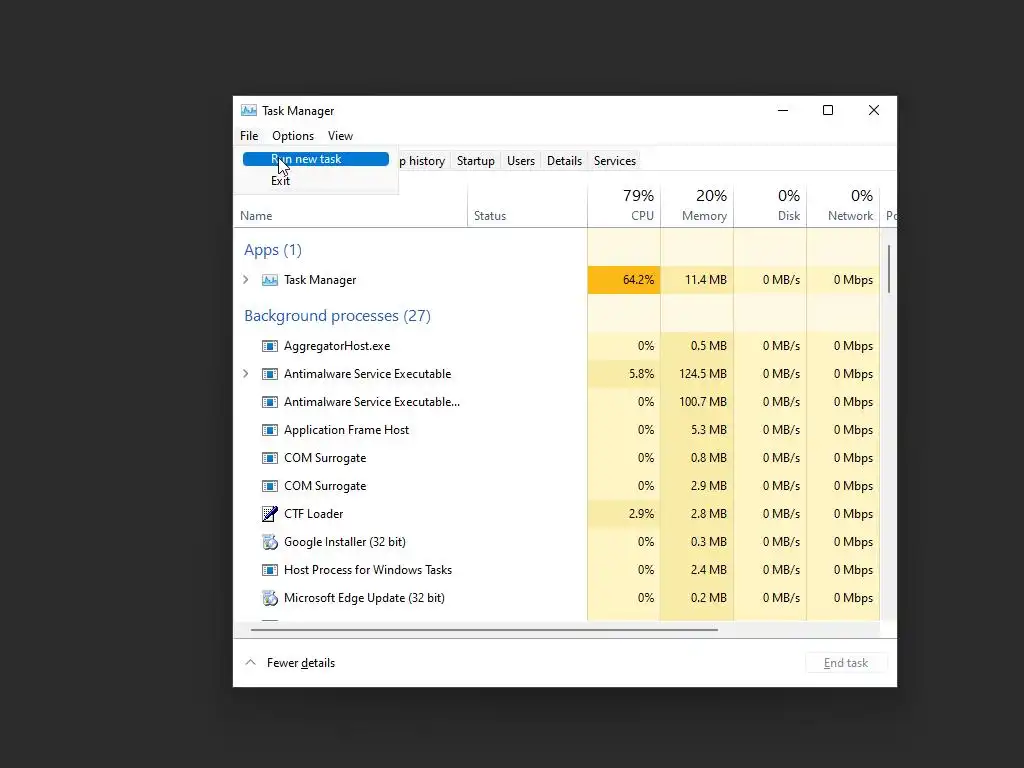Click the Fewer details link
1024x768 pixels.
pos(300,663)
